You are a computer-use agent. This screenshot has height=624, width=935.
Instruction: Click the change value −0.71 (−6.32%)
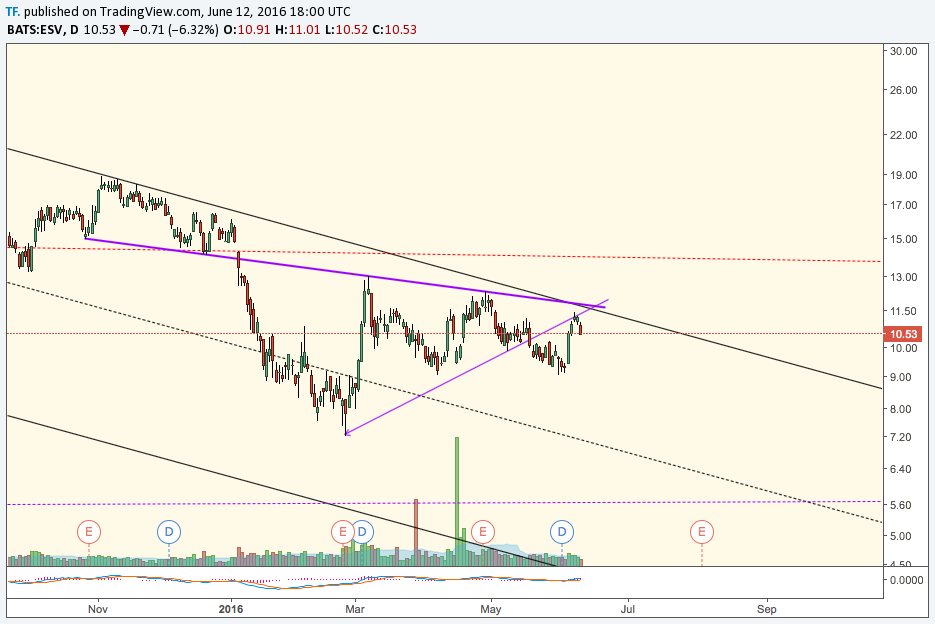(175, 30)
